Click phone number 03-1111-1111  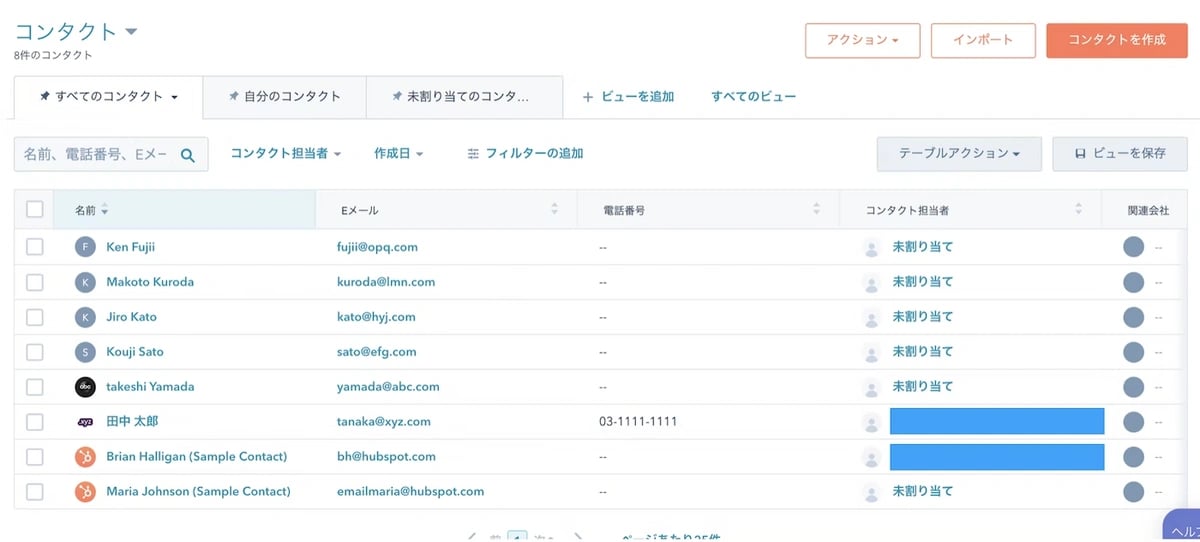(x=638, y=422)
